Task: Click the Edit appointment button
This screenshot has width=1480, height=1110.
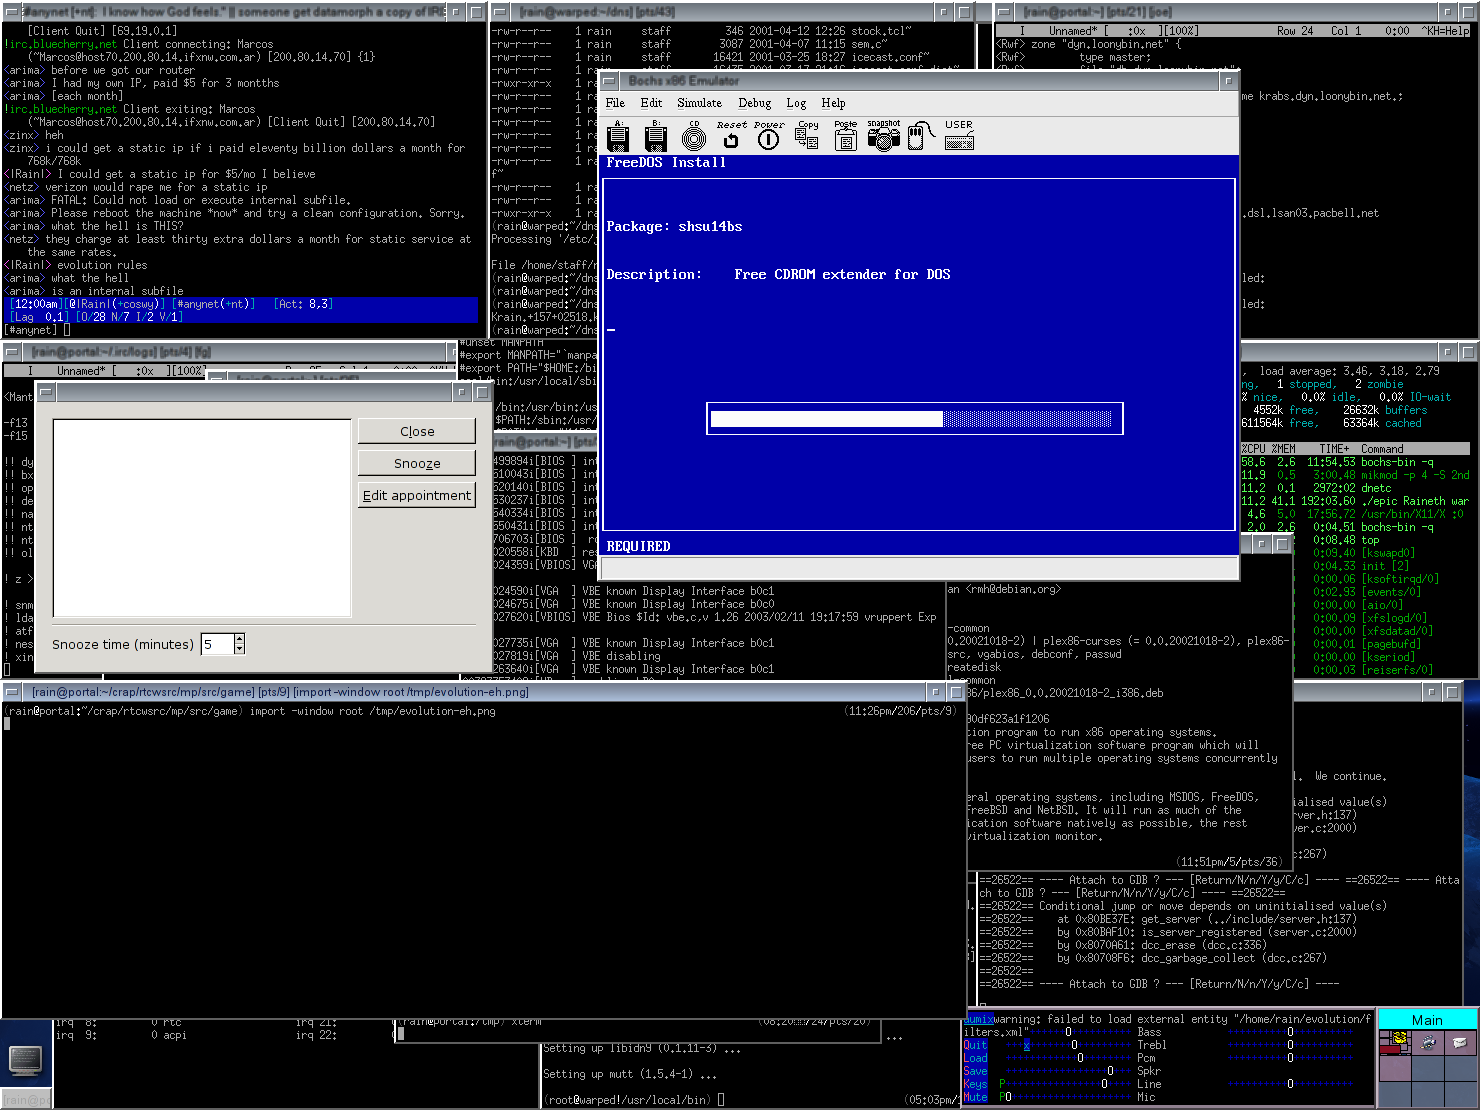Action: coord(417,495)
